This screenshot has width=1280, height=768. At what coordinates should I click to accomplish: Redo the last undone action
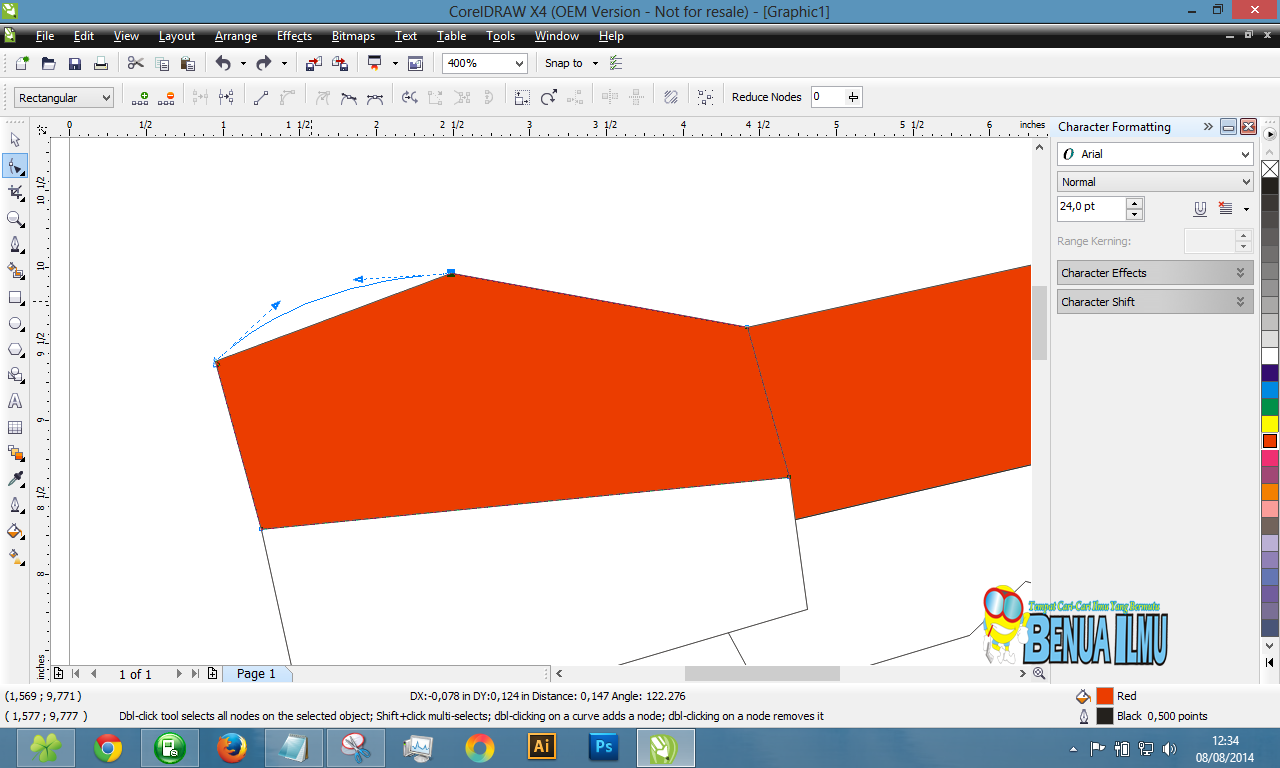pyautogui.click(x=264, y=63)
